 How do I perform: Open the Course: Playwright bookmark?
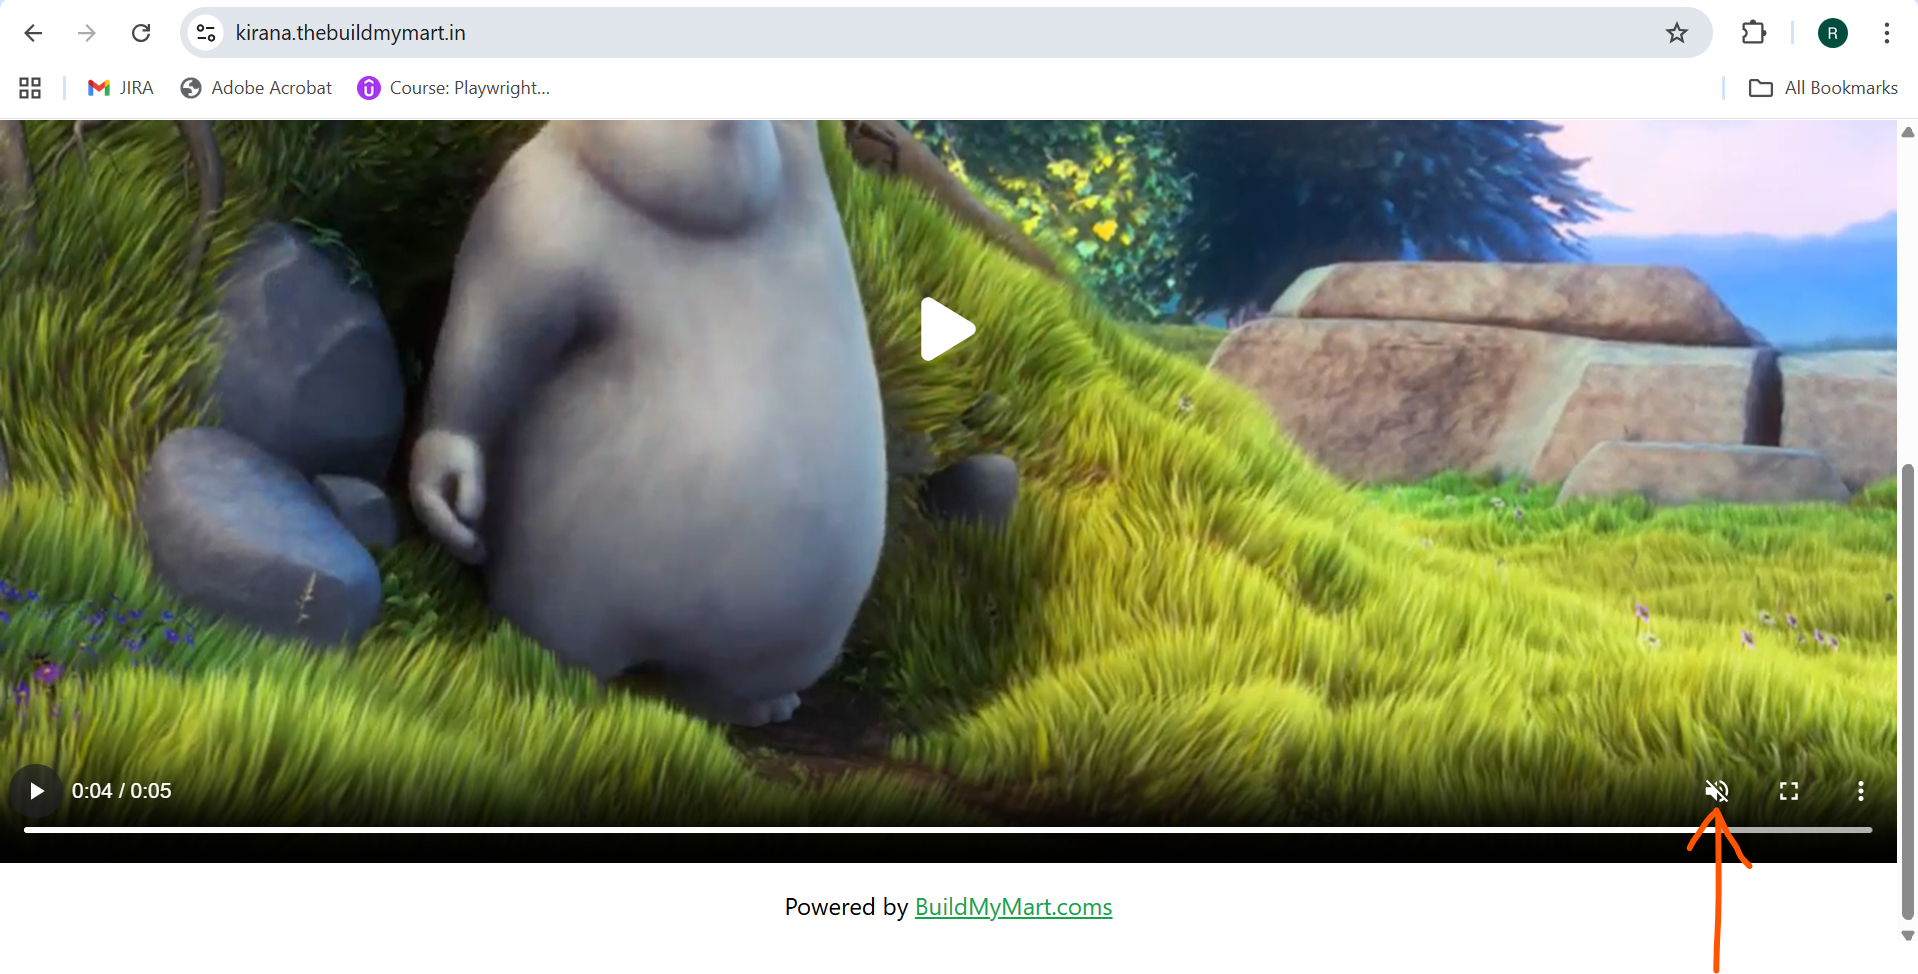454,88
